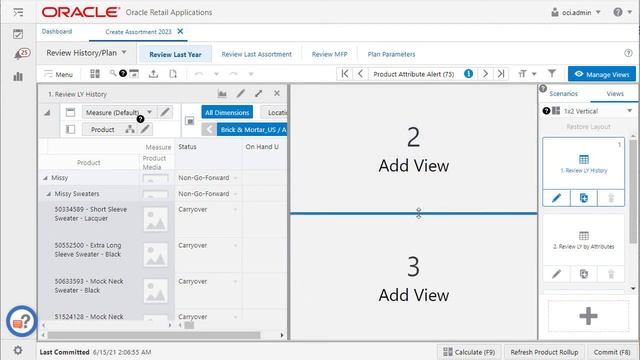This screenshot has height=360, width=640.
Task: Open help for the views side panel
Action: (x=543, y=89)
